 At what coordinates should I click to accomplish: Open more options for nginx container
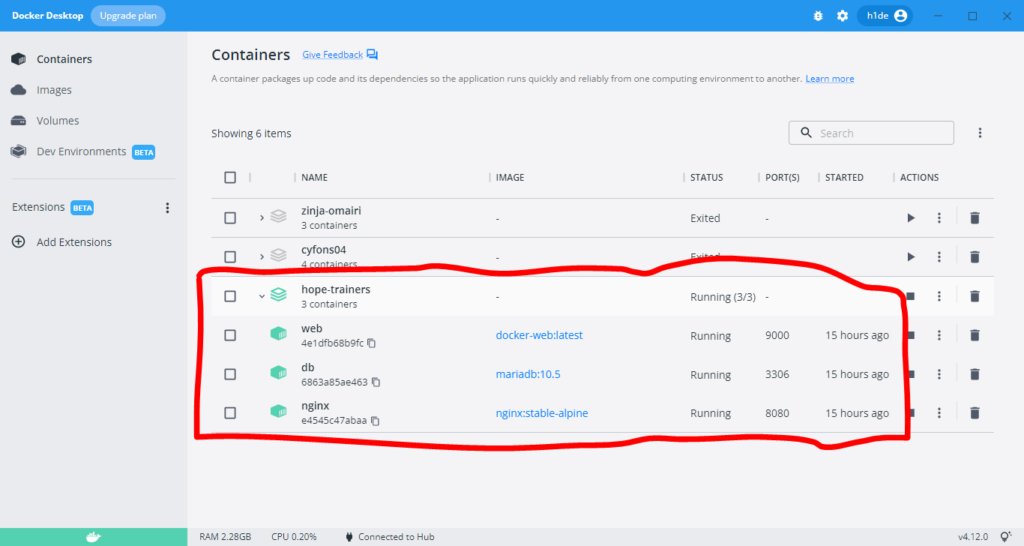click(939, 413)
